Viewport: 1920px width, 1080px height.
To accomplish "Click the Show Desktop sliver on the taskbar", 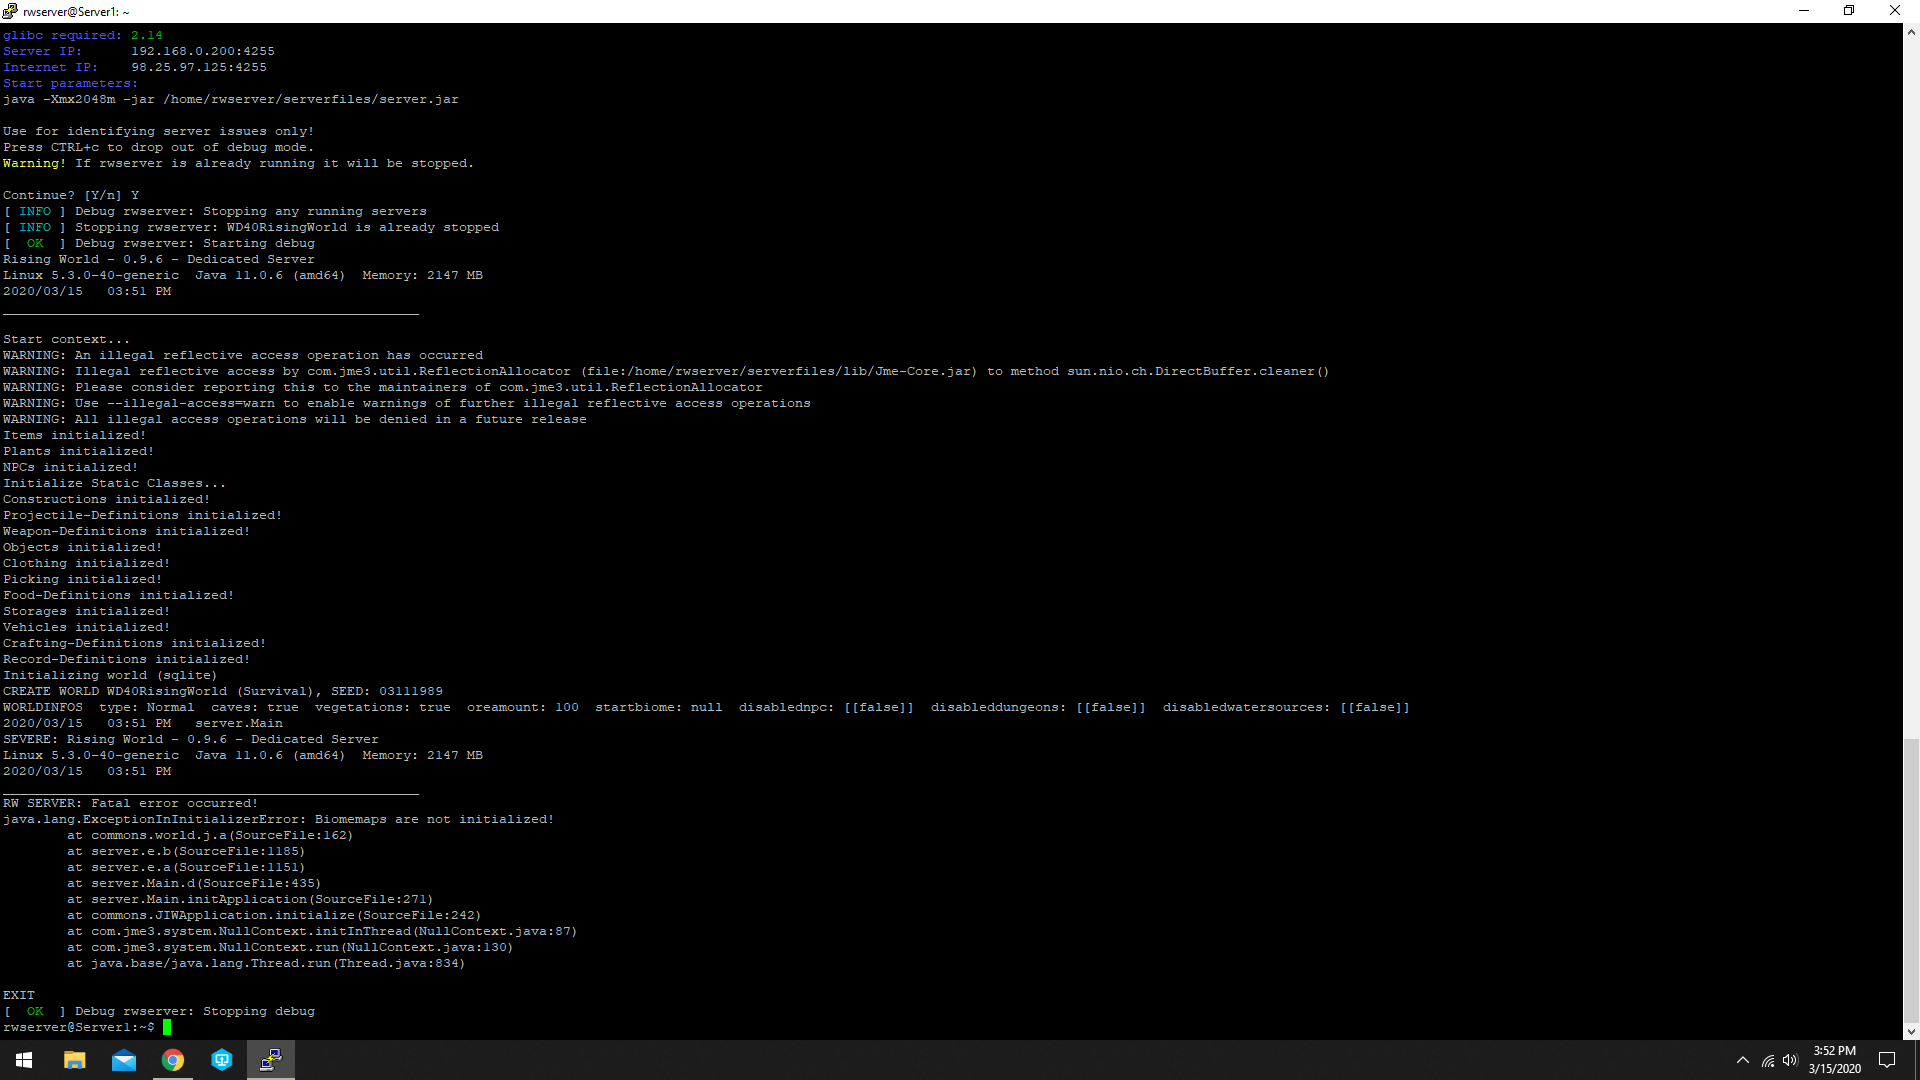I will [1917, 1060].
